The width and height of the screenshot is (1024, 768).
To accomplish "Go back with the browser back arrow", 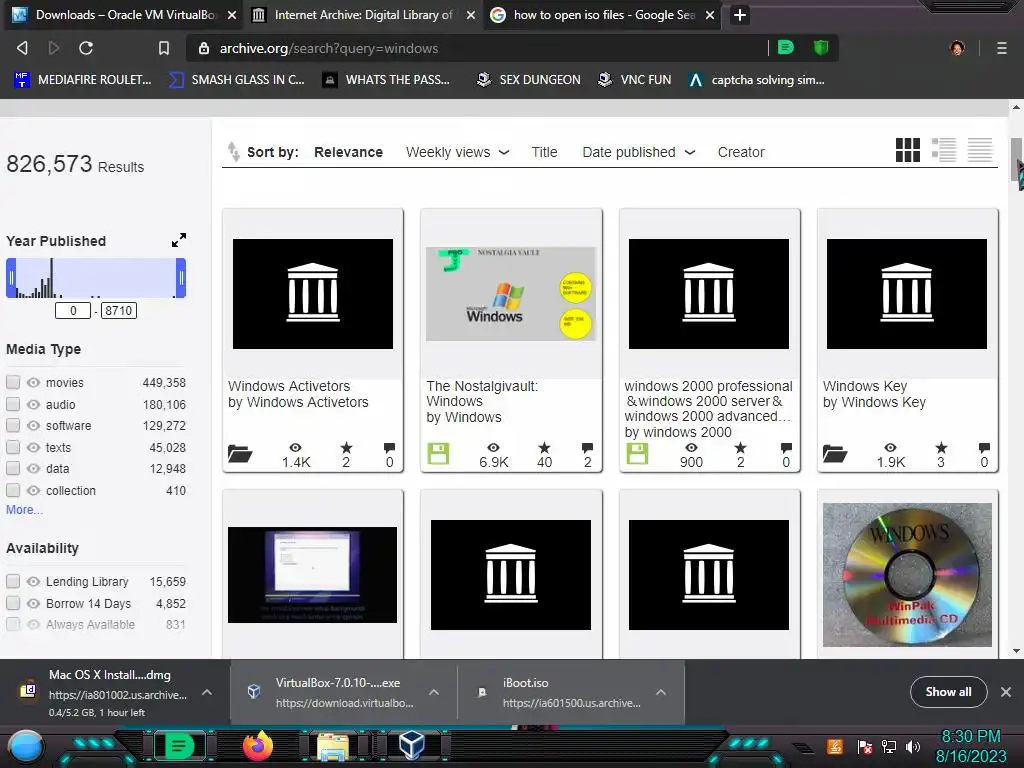I will click(x=22, y=48).
